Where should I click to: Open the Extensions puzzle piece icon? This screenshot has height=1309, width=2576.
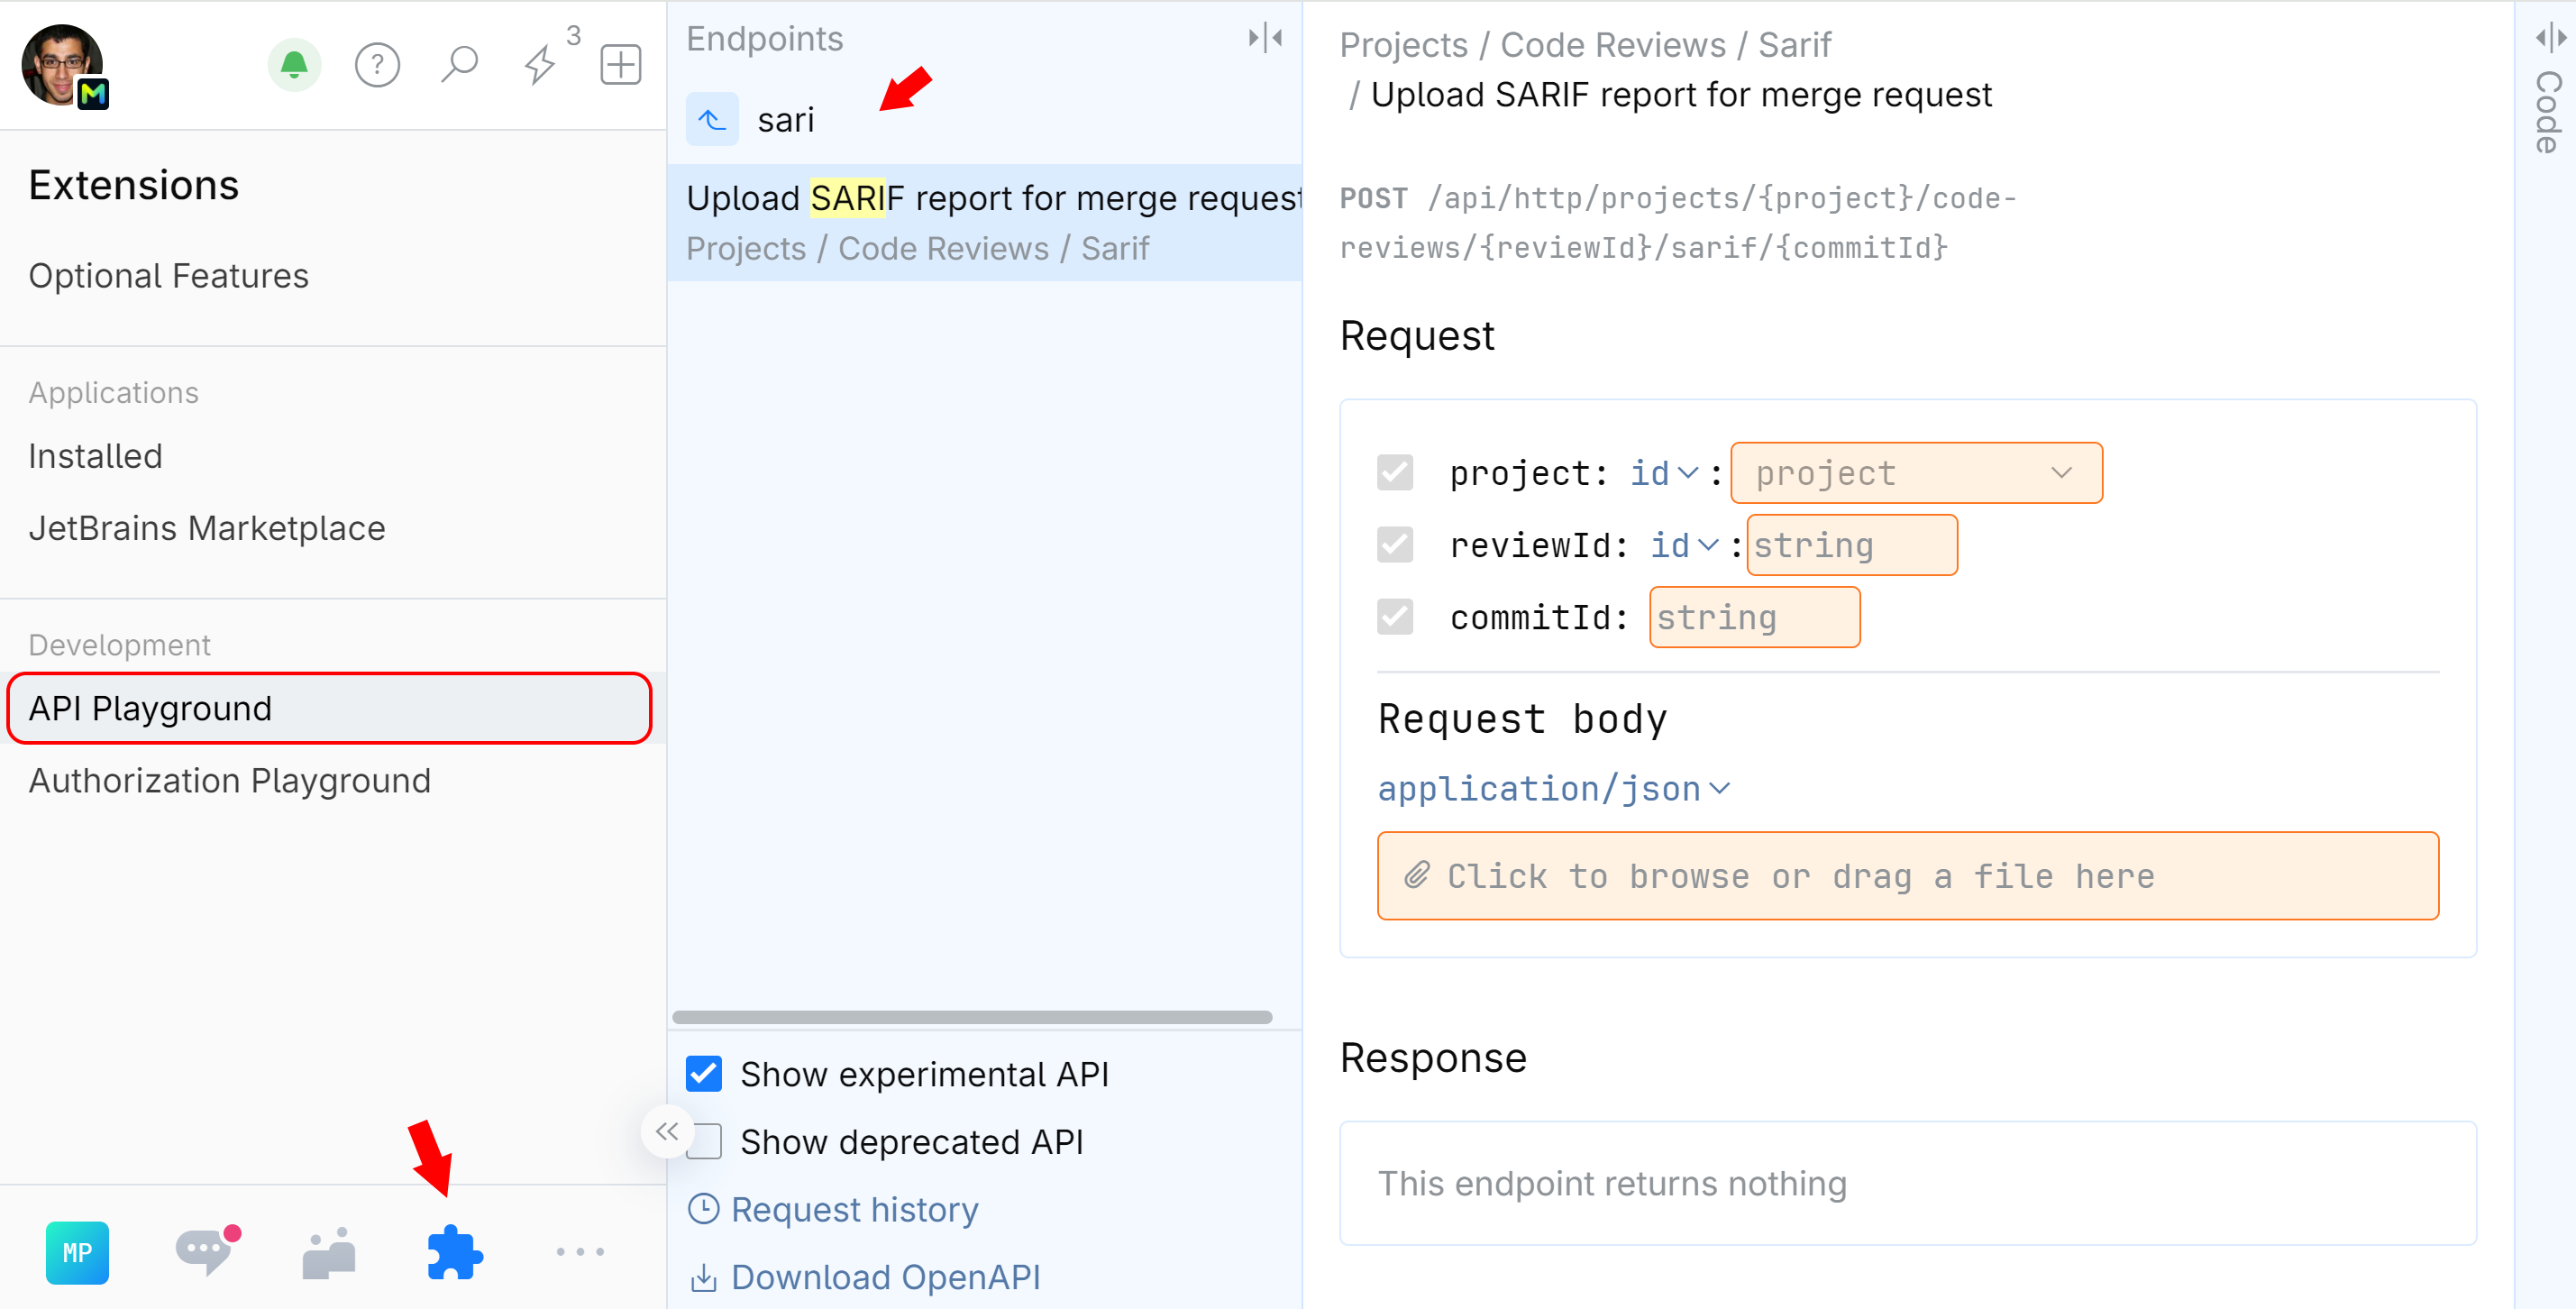[455, 1251]
